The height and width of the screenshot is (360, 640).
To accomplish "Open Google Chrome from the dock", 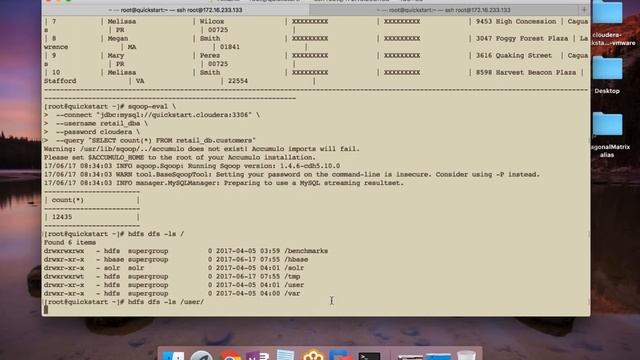I will tap(230, 355).
